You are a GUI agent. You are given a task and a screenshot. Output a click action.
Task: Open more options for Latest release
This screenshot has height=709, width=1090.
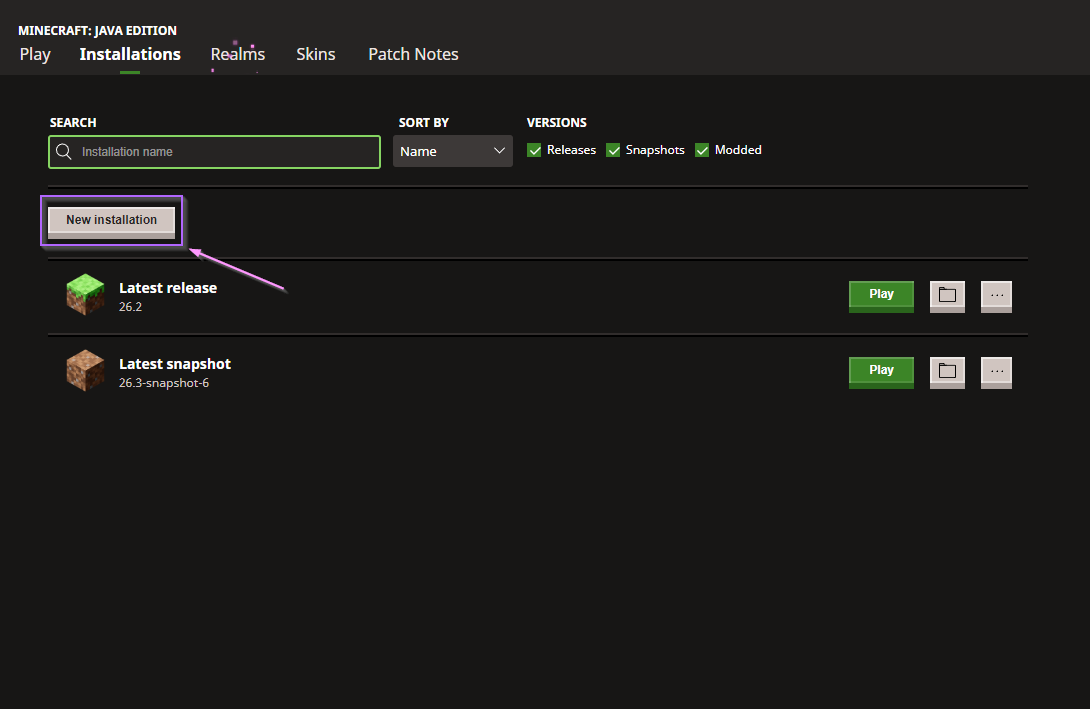[x=996, y=296]
